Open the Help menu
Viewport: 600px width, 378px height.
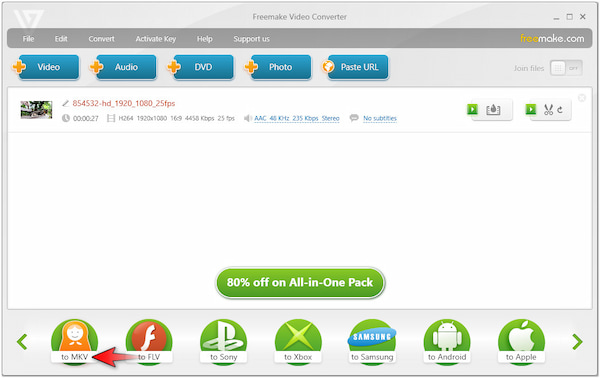pyautogui.click(x=205, y=39)
